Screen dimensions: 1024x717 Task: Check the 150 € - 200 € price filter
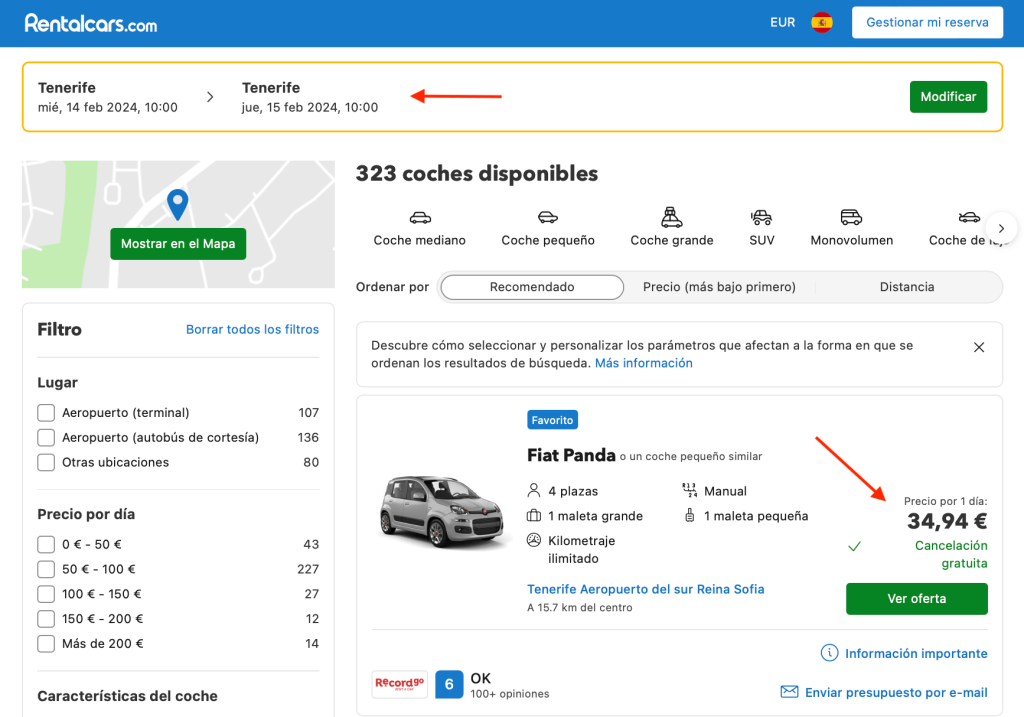click(x=46, y=619)
